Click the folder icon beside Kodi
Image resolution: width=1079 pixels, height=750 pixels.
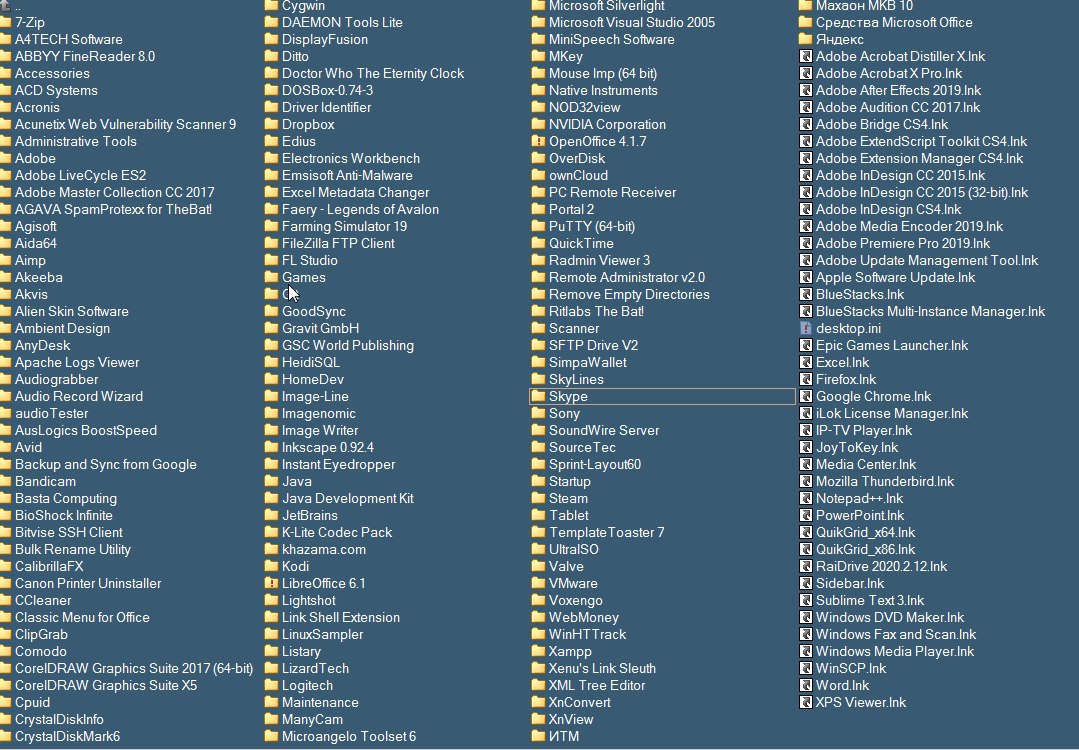coord(271,566)
